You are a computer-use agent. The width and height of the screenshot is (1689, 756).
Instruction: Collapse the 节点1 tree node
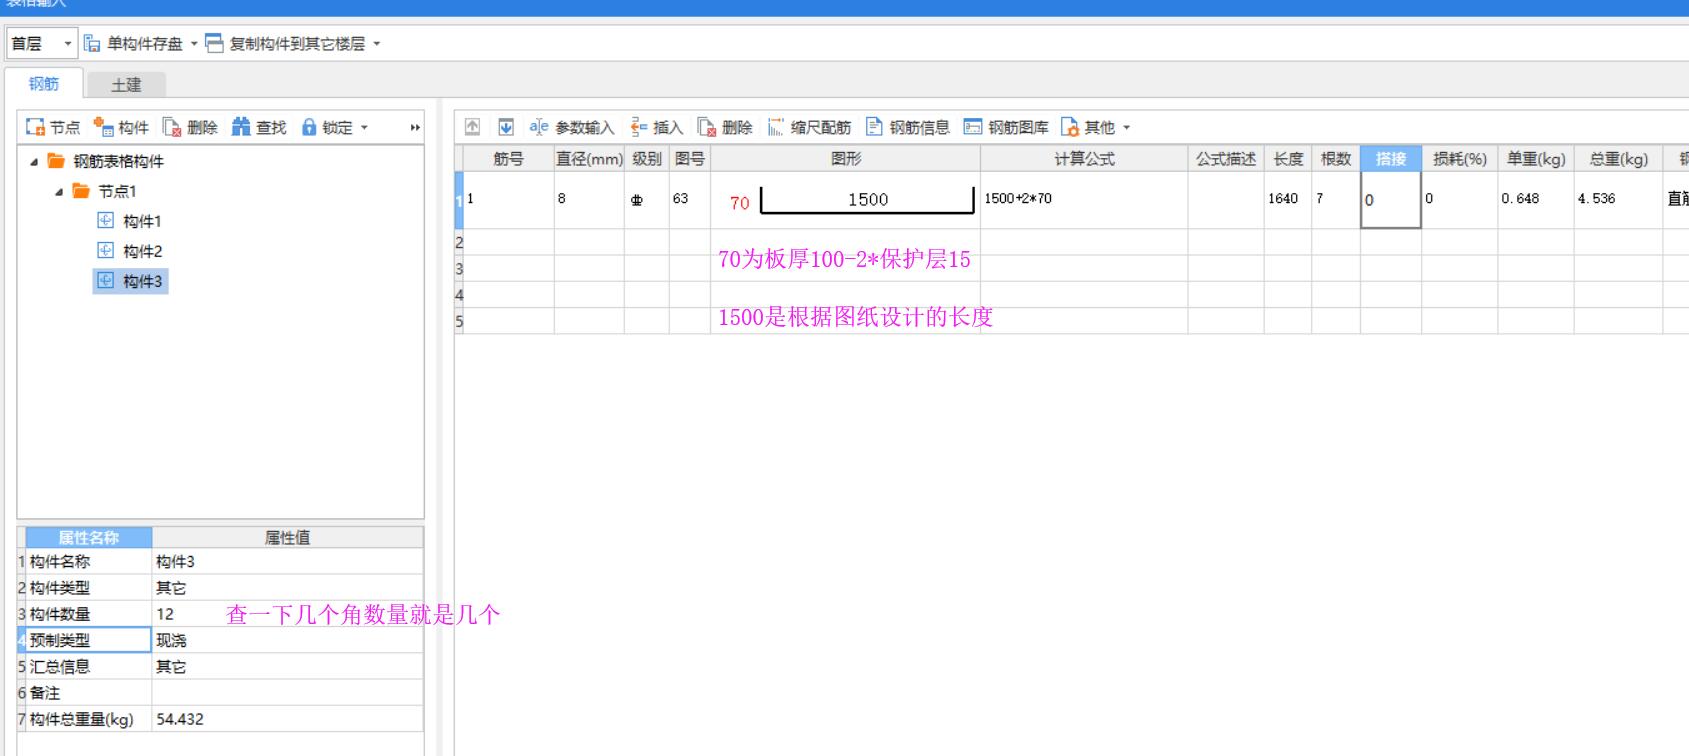(59, 192)
